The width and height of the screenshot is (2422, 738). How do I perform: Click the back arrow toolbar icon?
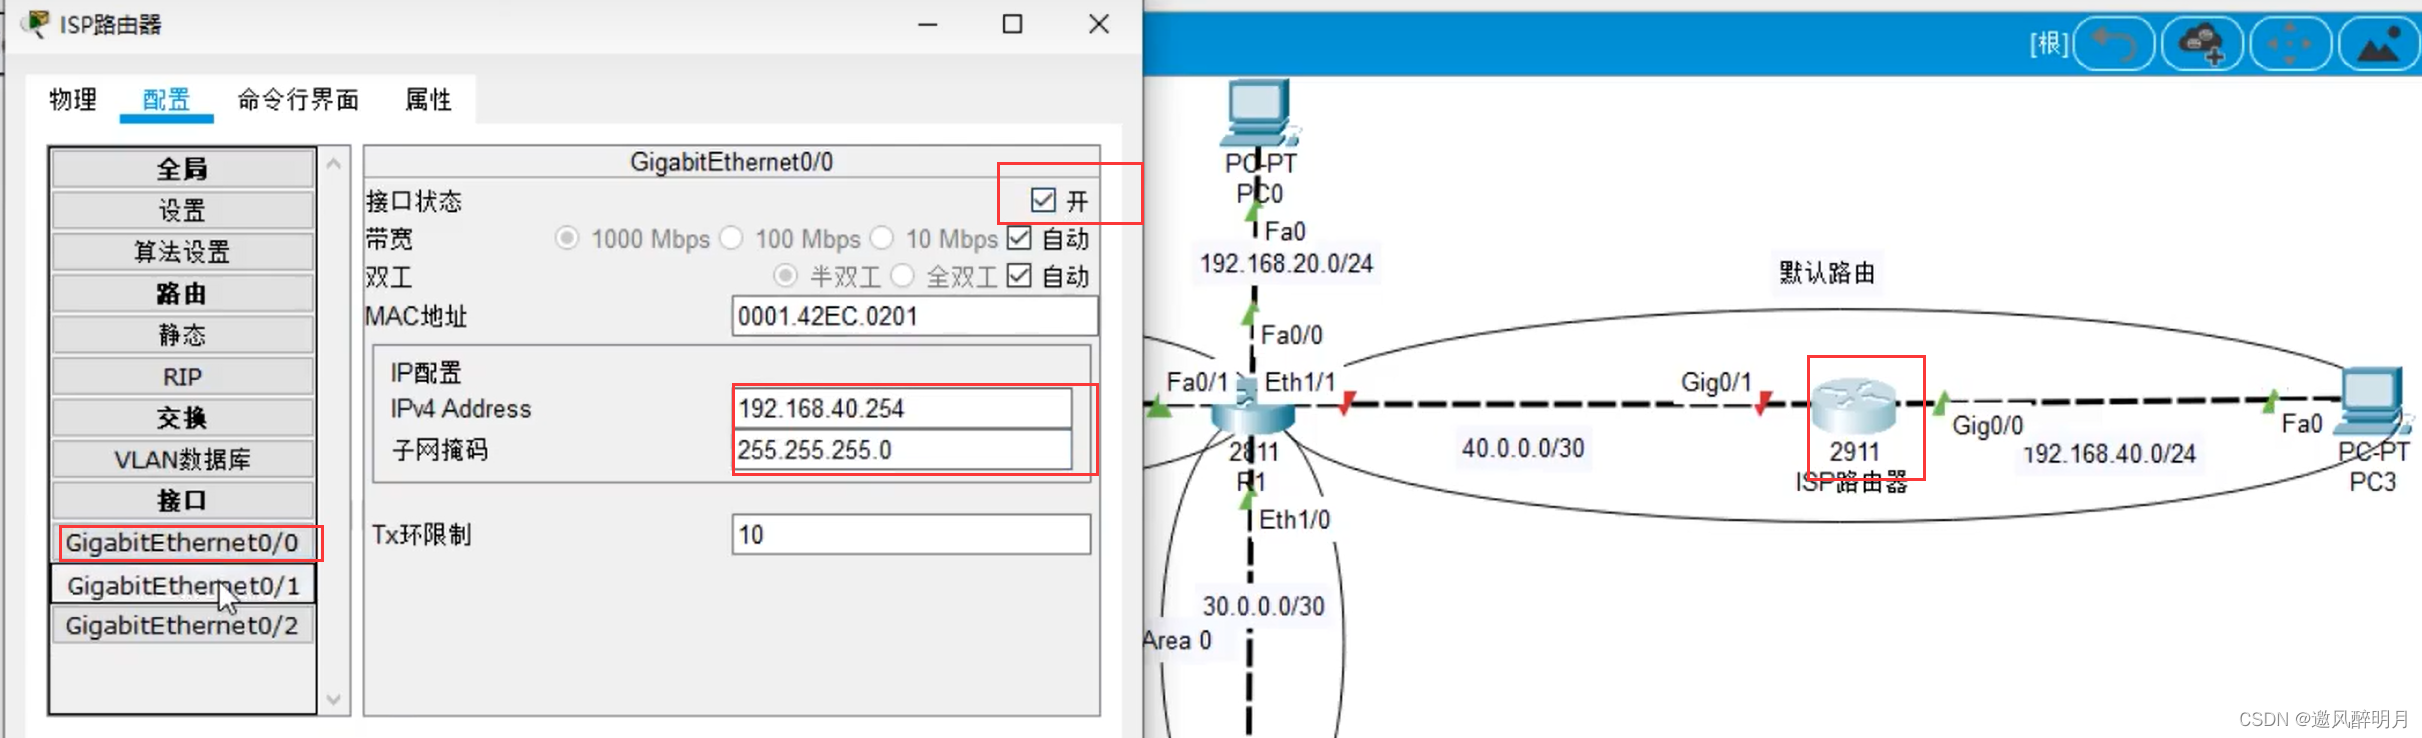click(2114, 44)
